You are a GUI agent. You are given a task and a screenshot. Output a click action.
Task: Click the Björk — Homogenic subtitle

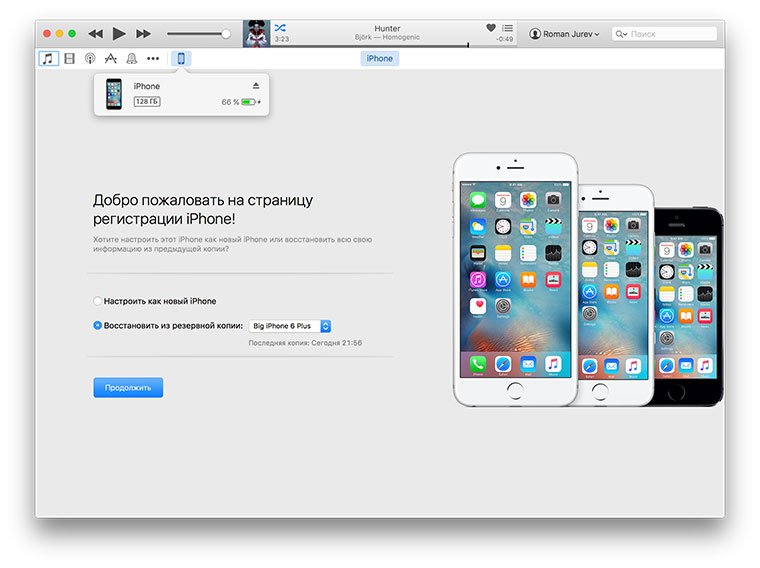(387, 37)
